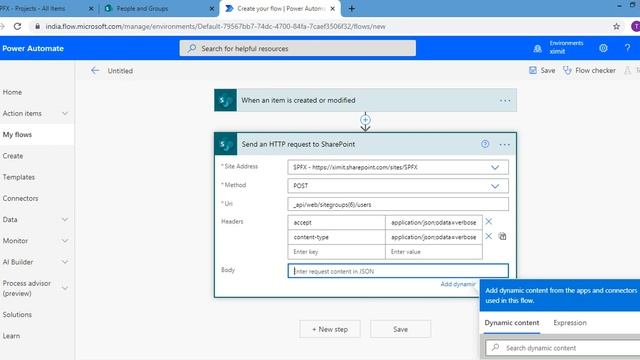Edit the accept header value field
640x360 pixels.
click(x=433, y=222)
